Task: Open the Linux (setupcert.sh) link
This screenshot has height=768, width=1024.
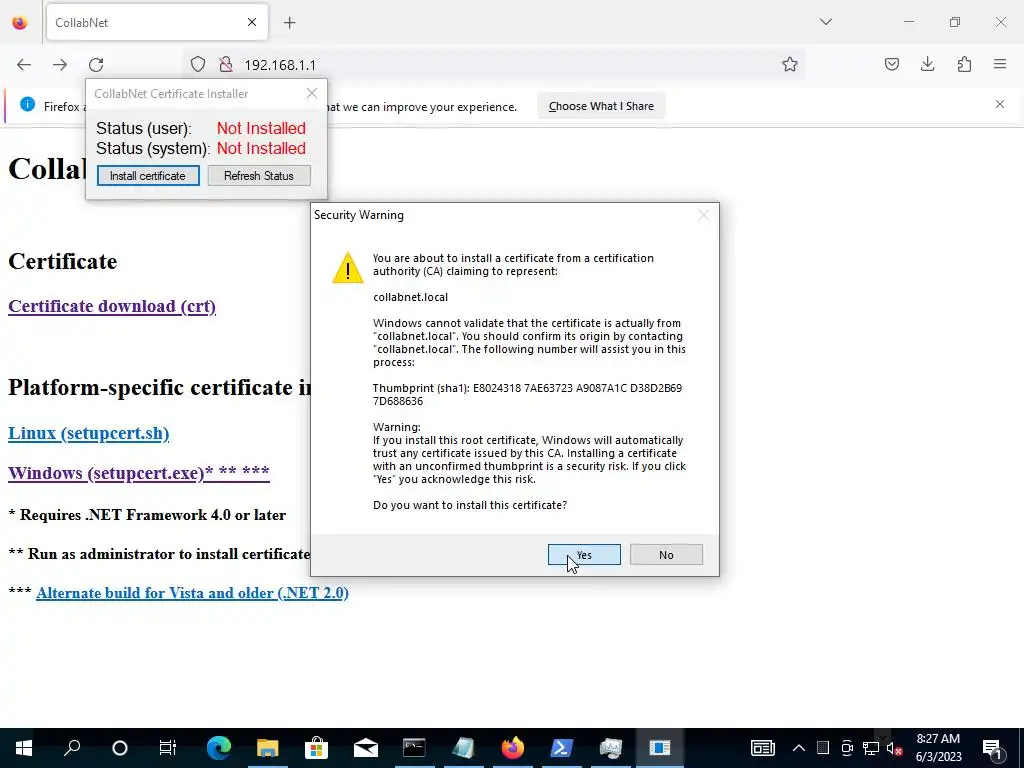Action: click(x=88, y=433)
